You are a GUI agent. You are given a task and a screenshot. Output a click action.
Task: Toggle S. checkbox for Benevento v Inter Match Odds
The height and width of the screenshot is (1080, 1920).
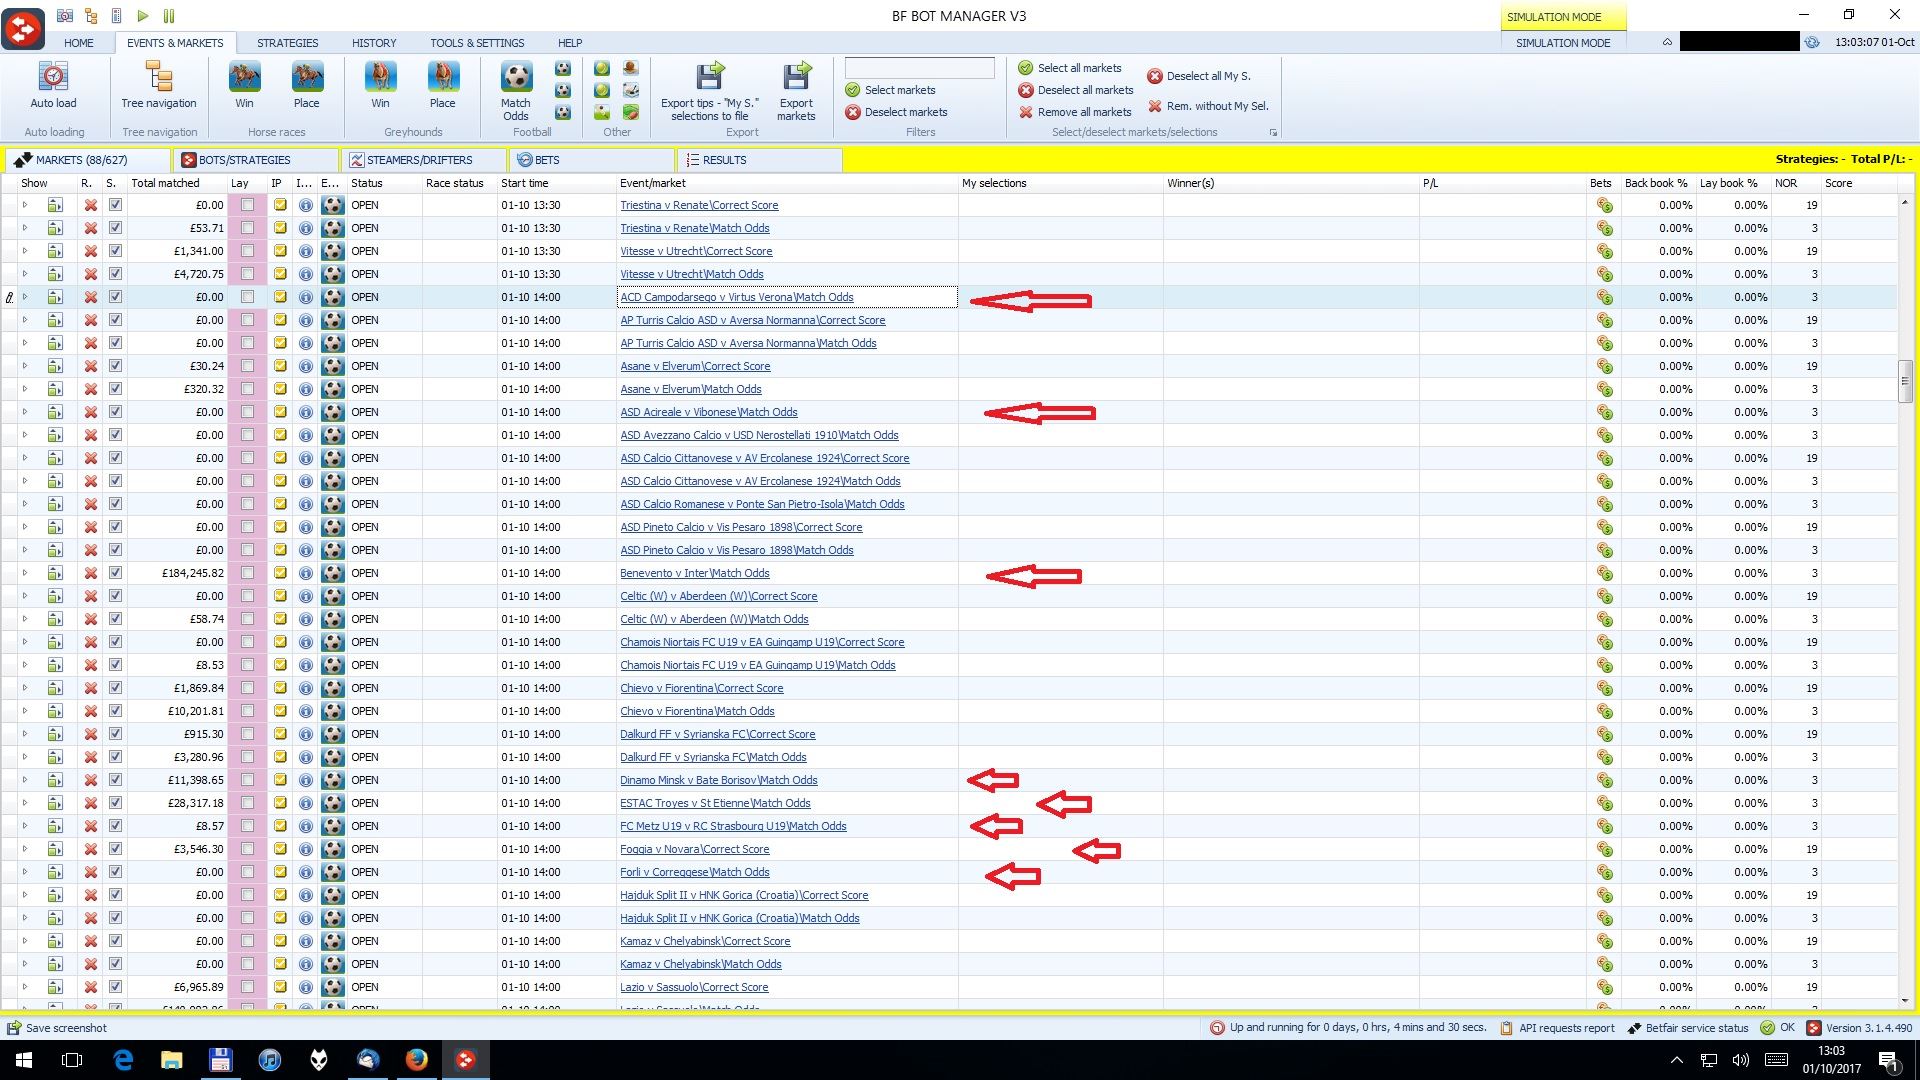(x=115, y=573)
